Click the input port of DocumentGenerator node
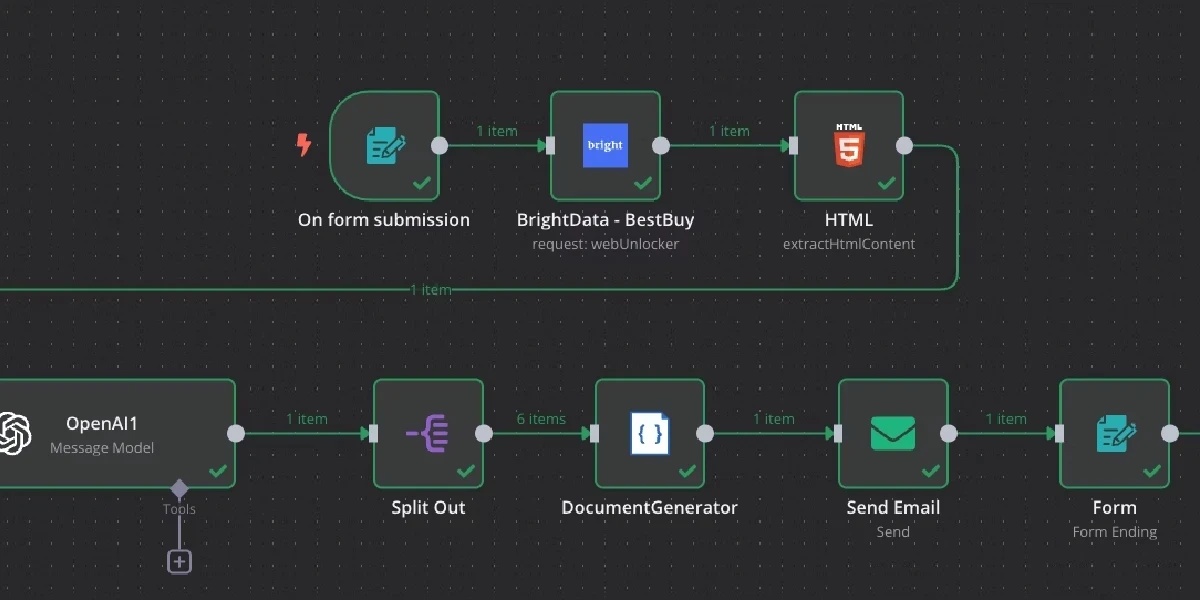This screenshot has width=1200, height=600. (x=594, y=434)
